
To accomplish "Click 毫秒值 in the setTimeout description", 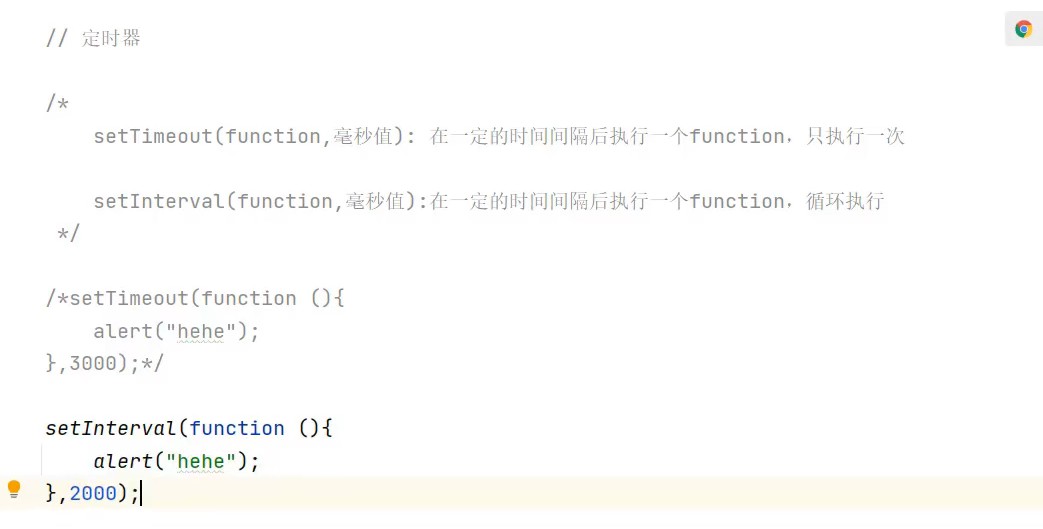I will point(369,136).
